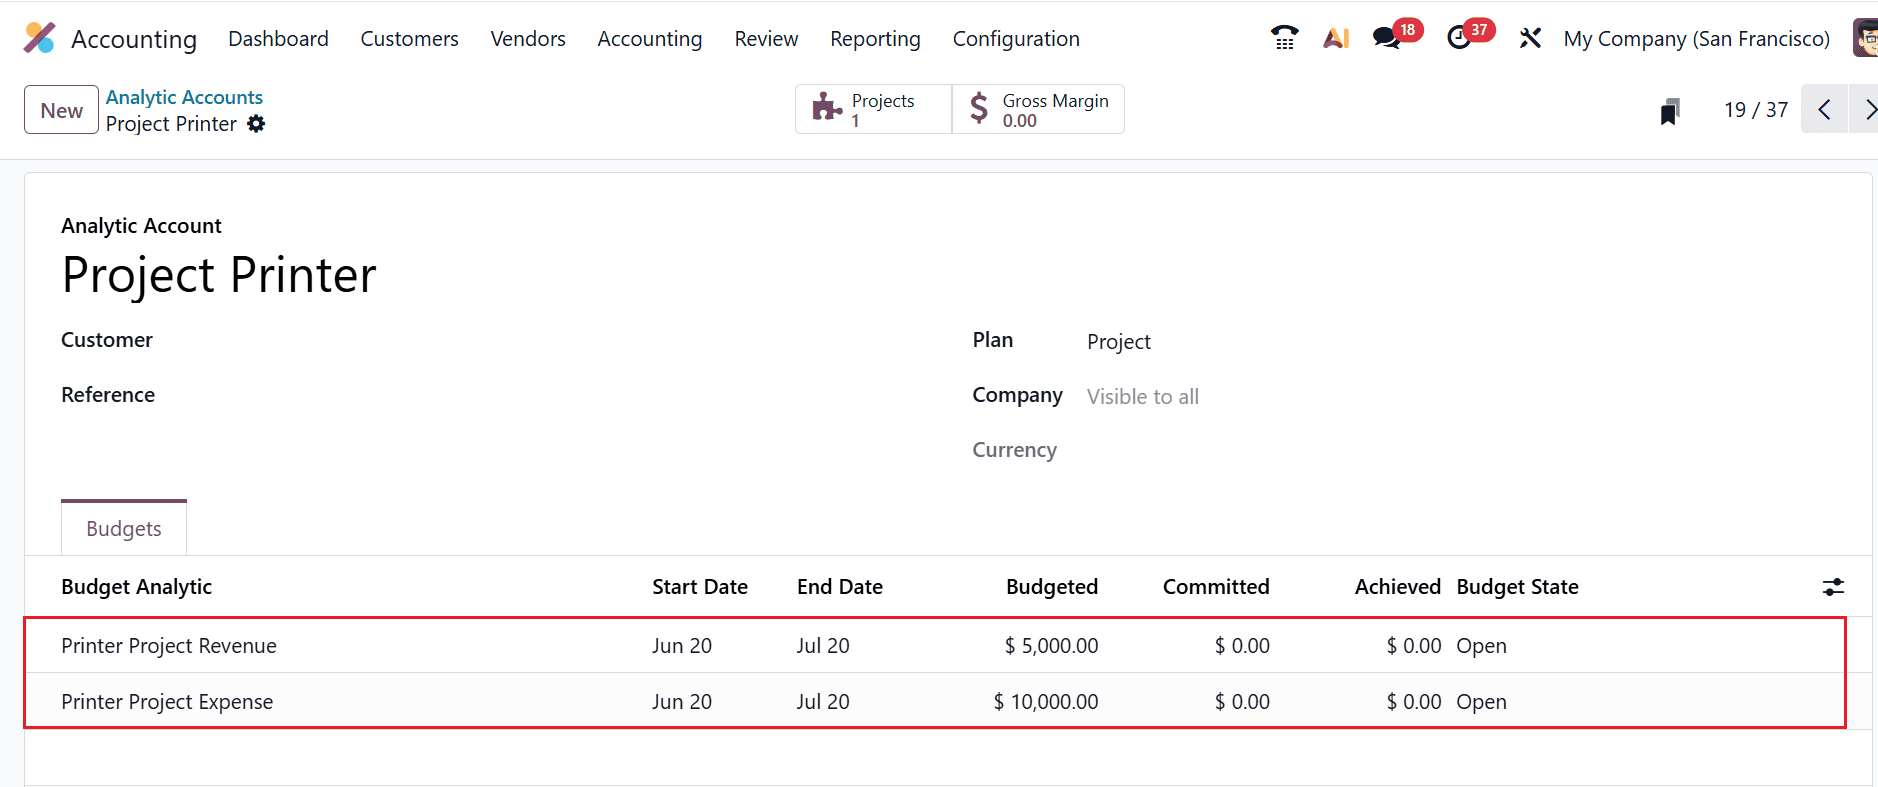Go to previous record arrow
The height and width of the screenshot is (787, 1878).
[1825, 109]
